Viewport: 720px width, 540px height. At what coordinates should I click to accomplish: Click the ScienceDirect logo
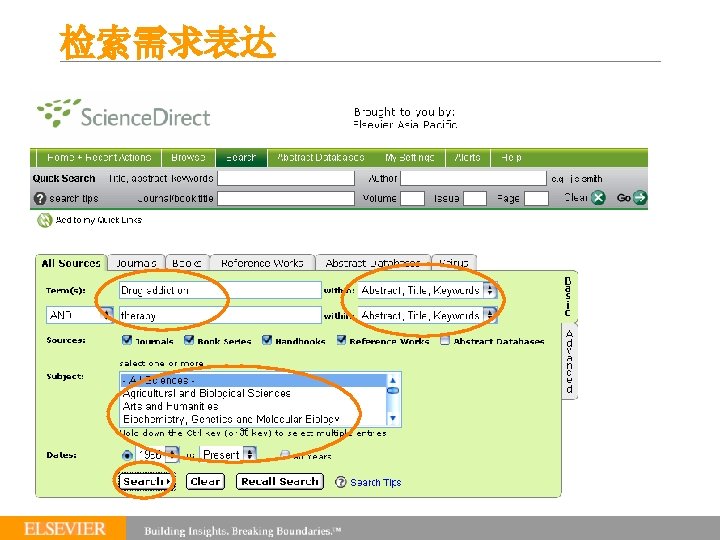coord(124,113)
